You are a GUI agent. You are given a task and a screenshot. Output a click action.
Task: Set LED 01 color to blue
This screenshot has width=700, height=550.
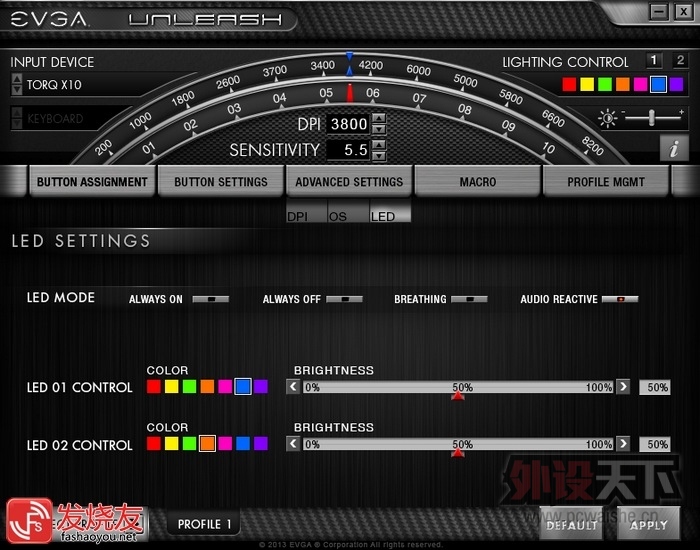(243, 387)
